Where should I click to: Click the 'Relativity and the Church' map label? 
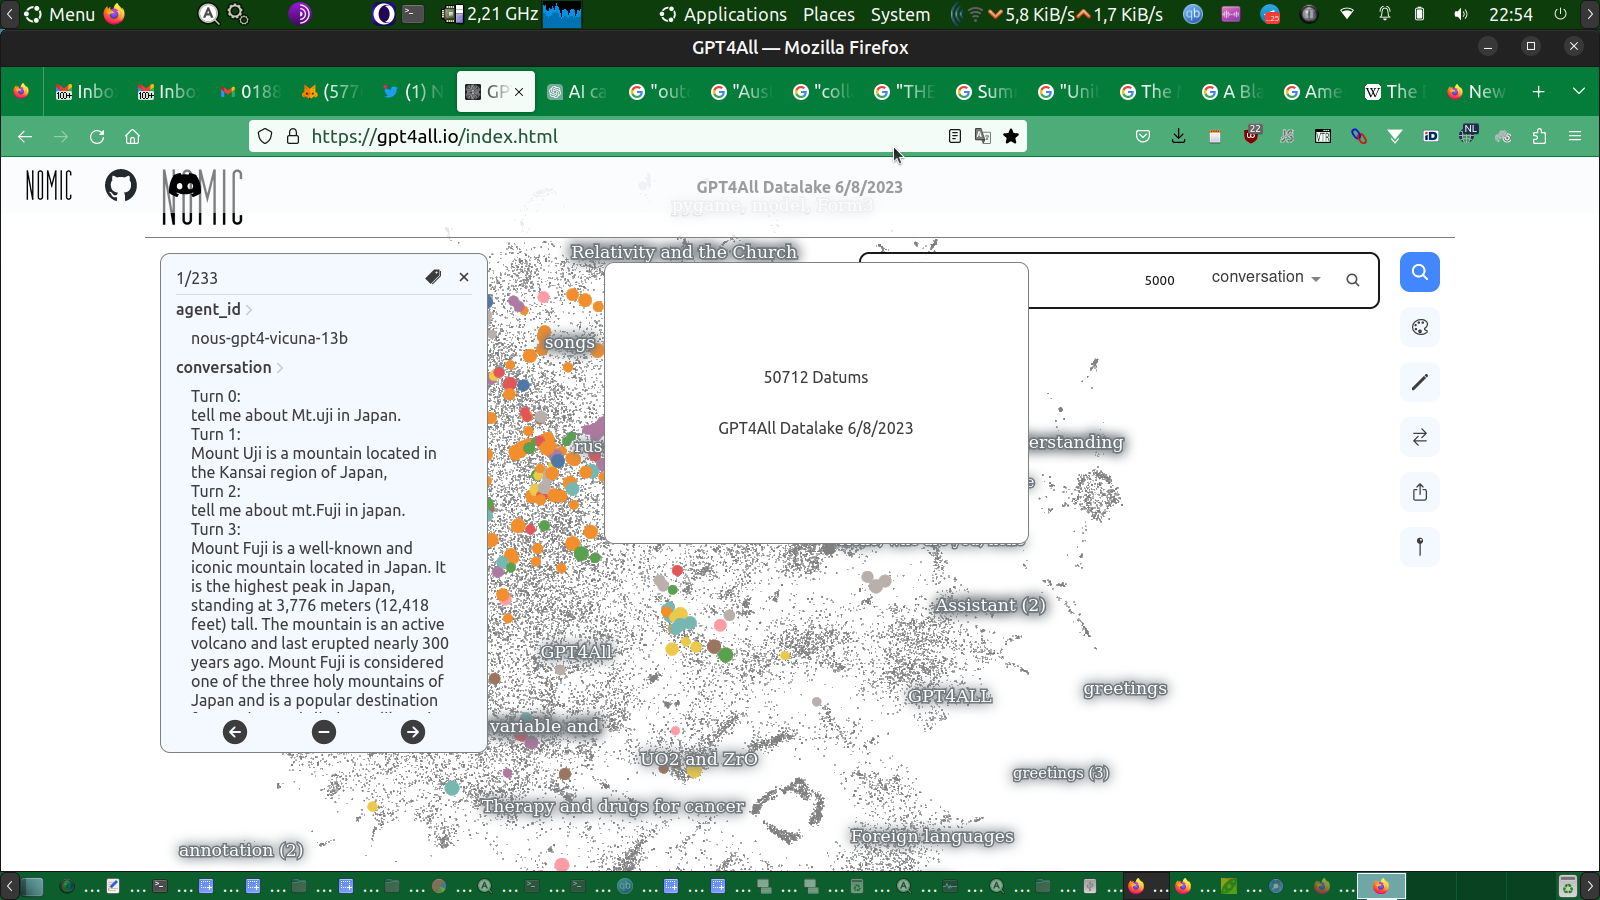684,252
